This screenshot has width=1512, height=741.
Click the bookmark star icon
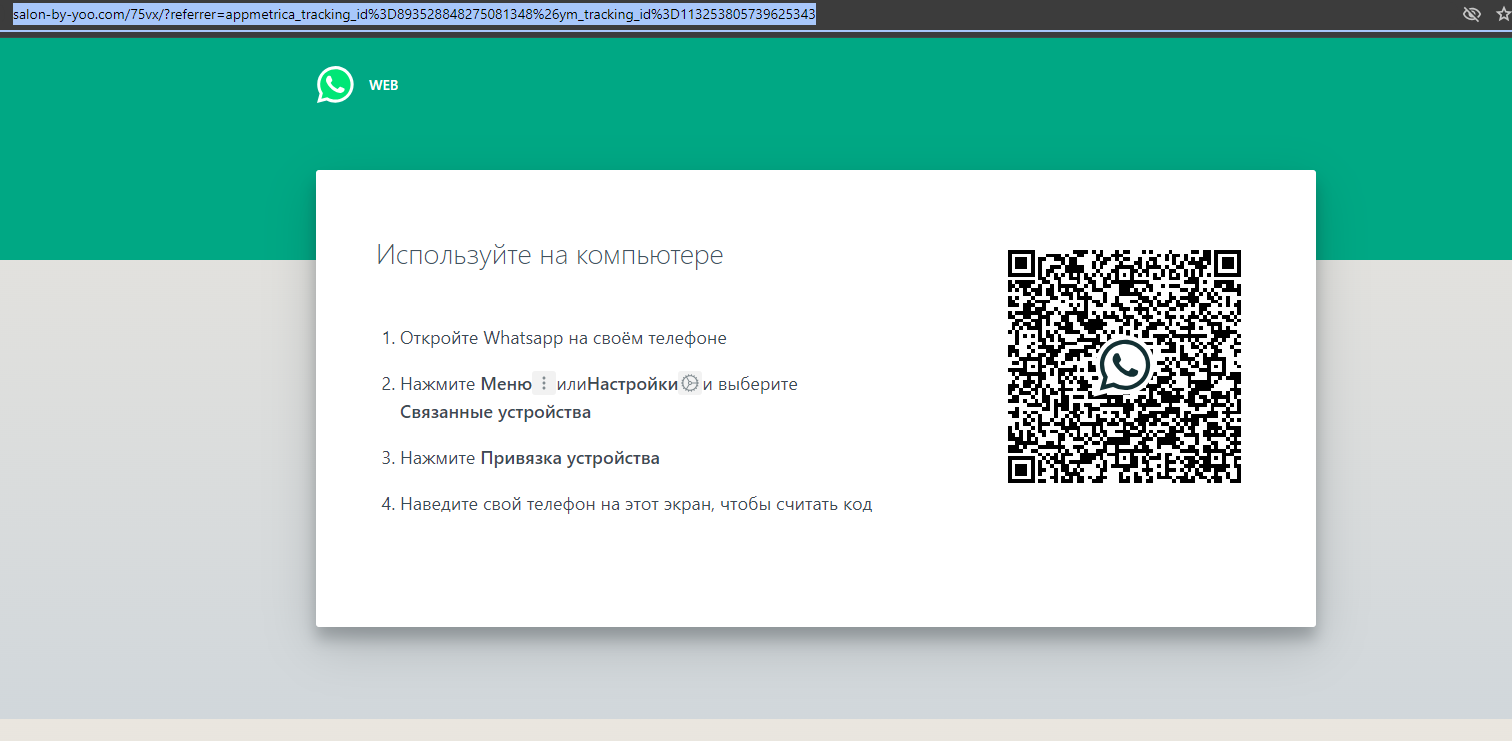click(1503, 14)
